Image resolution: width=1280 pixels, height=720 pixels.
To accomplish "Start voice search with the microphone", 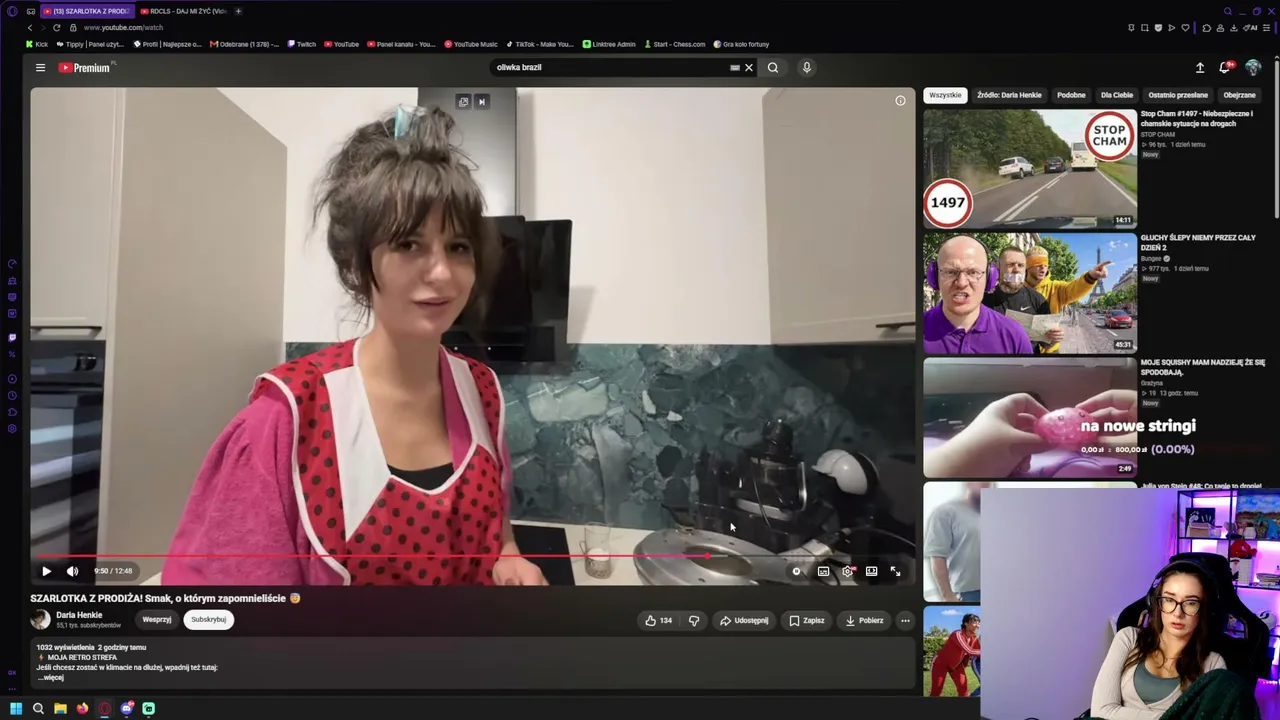I will (807, 68).
